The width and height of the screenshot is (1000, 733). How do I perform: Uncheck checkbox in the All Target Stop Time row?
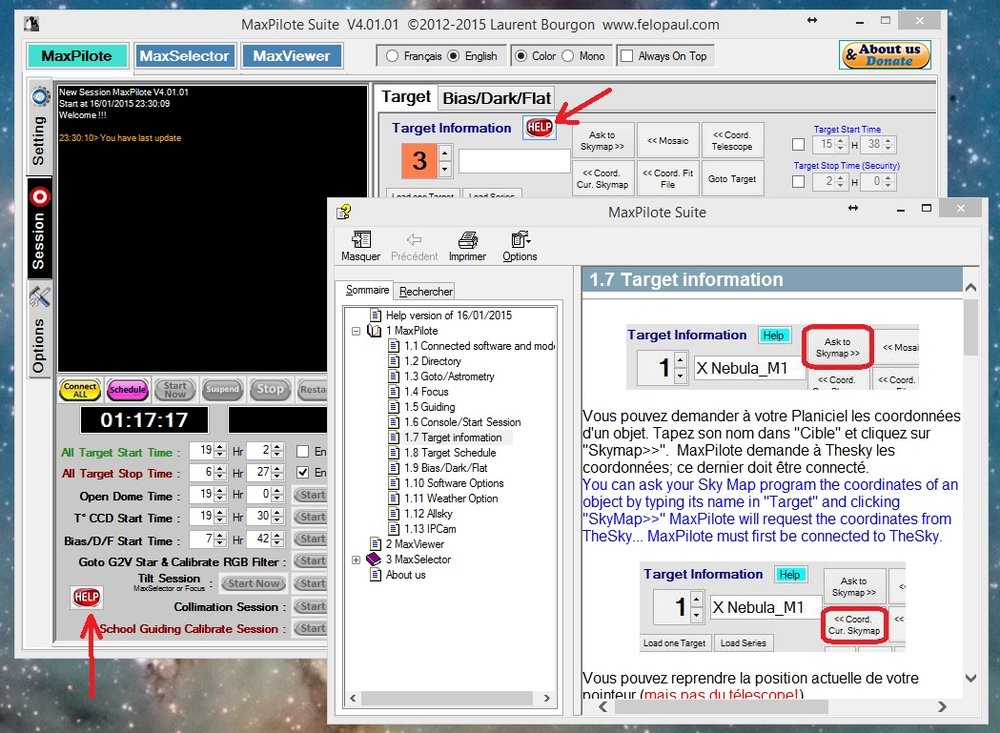click(x=303, y=473)
